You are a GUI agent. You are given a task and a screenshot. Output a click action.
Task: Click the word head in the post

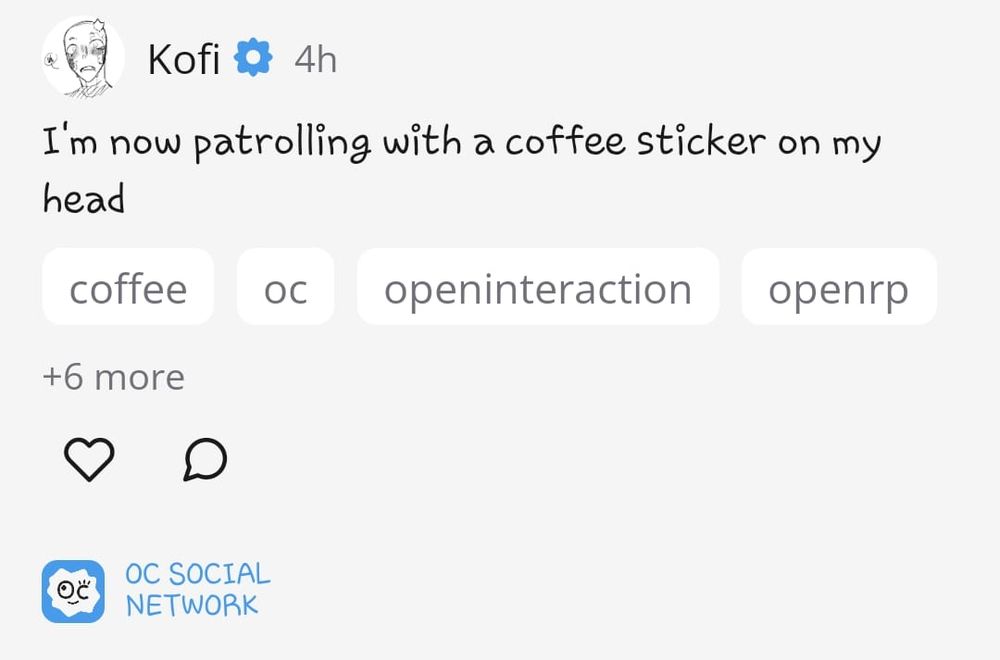[x=84, y=198]
